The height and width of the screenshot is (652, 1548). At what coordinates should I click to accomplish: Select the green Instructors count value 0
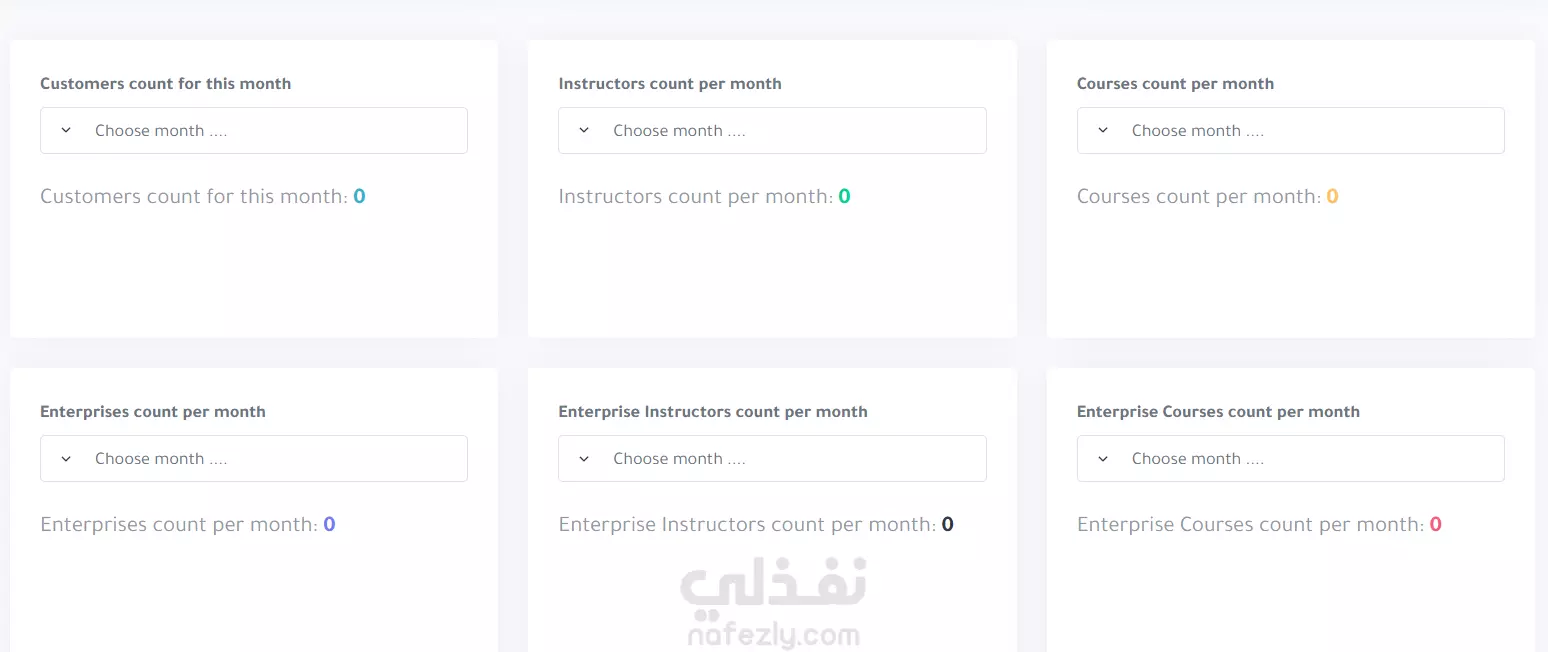(844, 197)
